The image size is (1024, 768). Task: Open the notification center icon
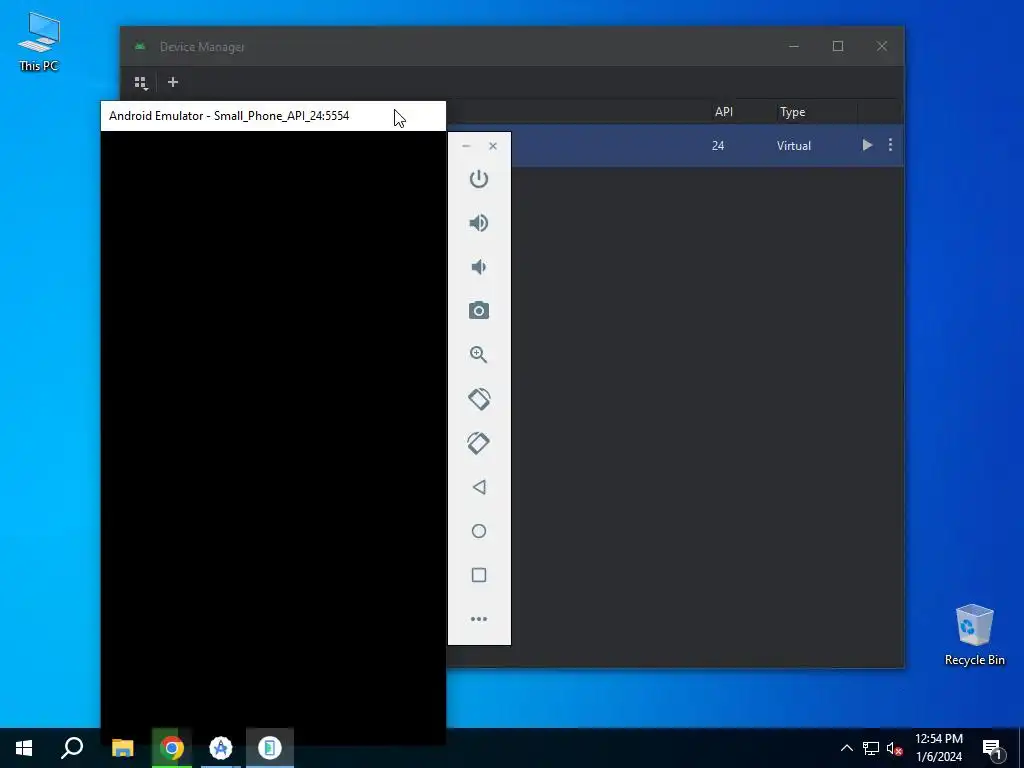[x=992, y=748]
